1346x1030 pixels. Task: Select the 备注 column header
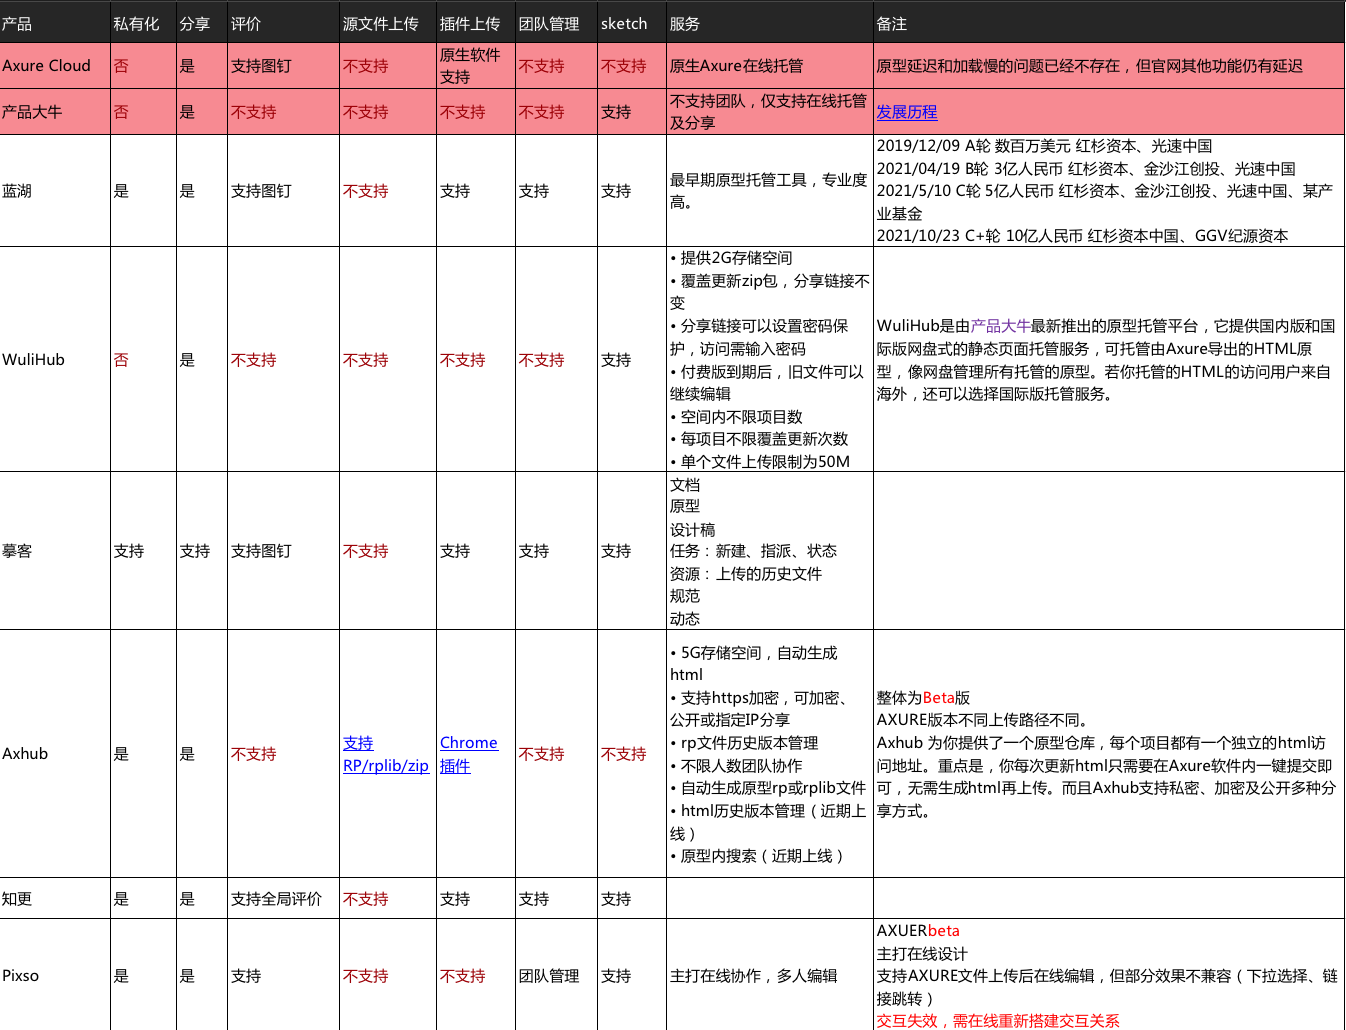(1109, 23)
